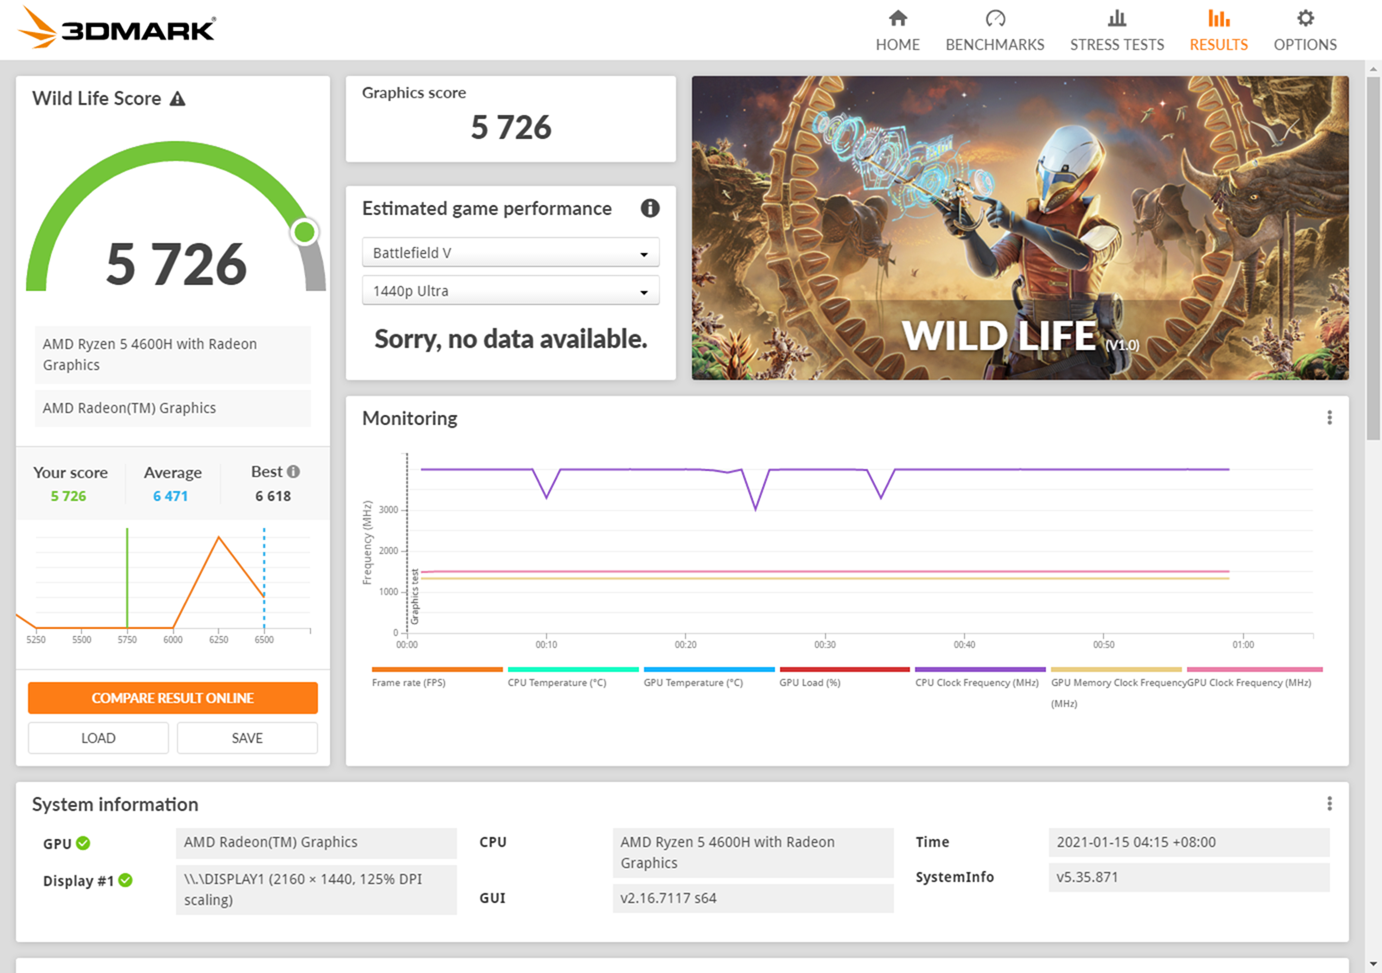The width and height of the screenshot is (1382, 973).
Task: Click the Estimated game performance info icon
Action: pyautogui.click(x=650, y=208)
